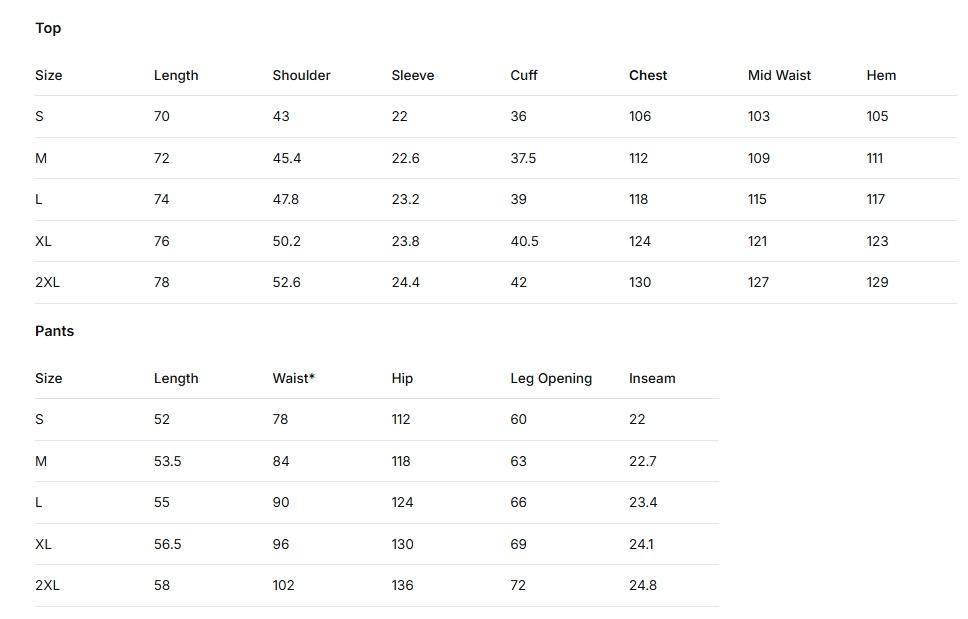Select cuff value 40.5 for size XL
The width and height of the screenshot is (968, 619).
[x=524, y=241]
